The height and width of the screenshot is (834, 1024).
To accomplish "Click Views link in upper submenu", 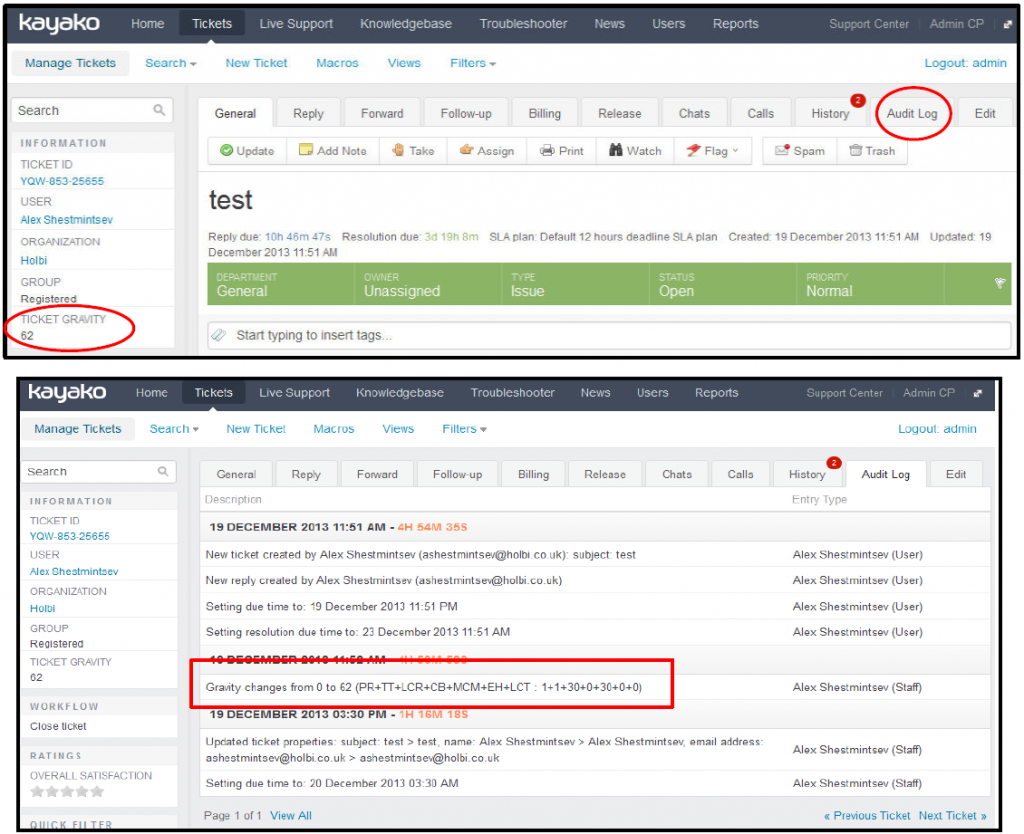I will click(x=404, y=63).
